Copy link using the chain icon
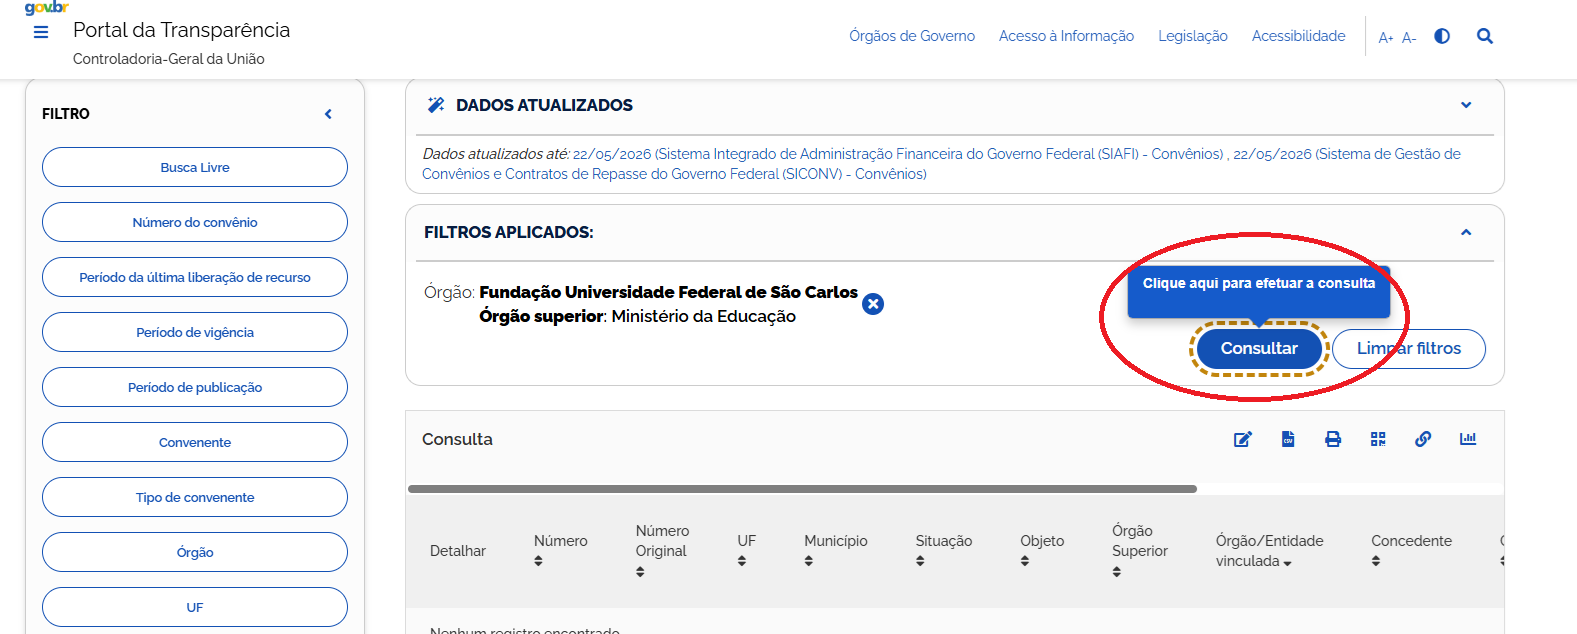 [x=1423, y=439]
